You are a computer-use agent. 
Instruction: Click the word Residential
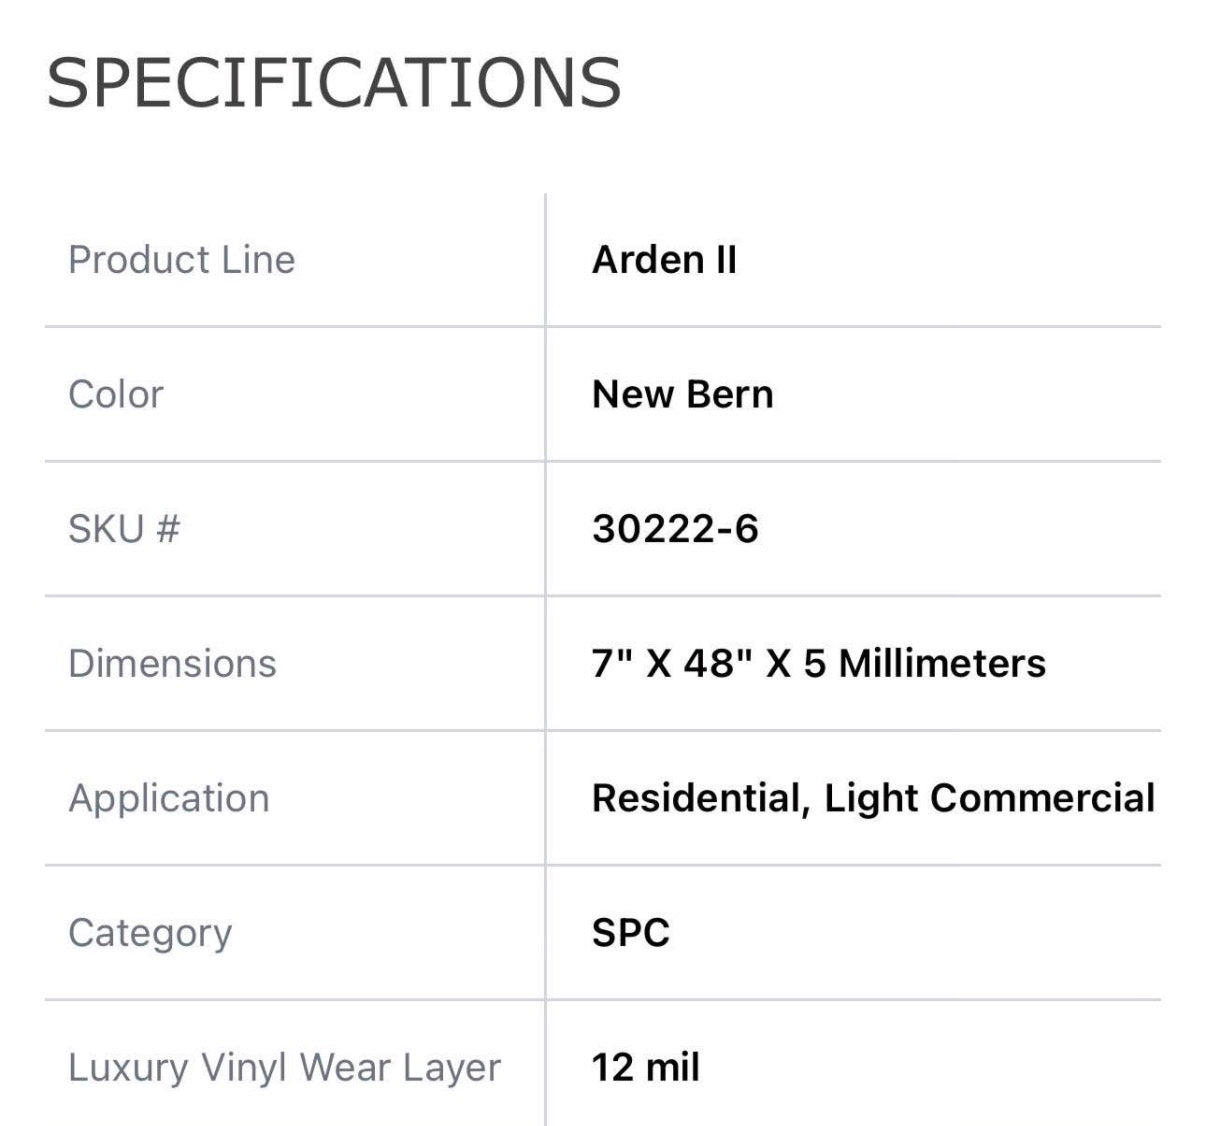click(x=700, y=798)
